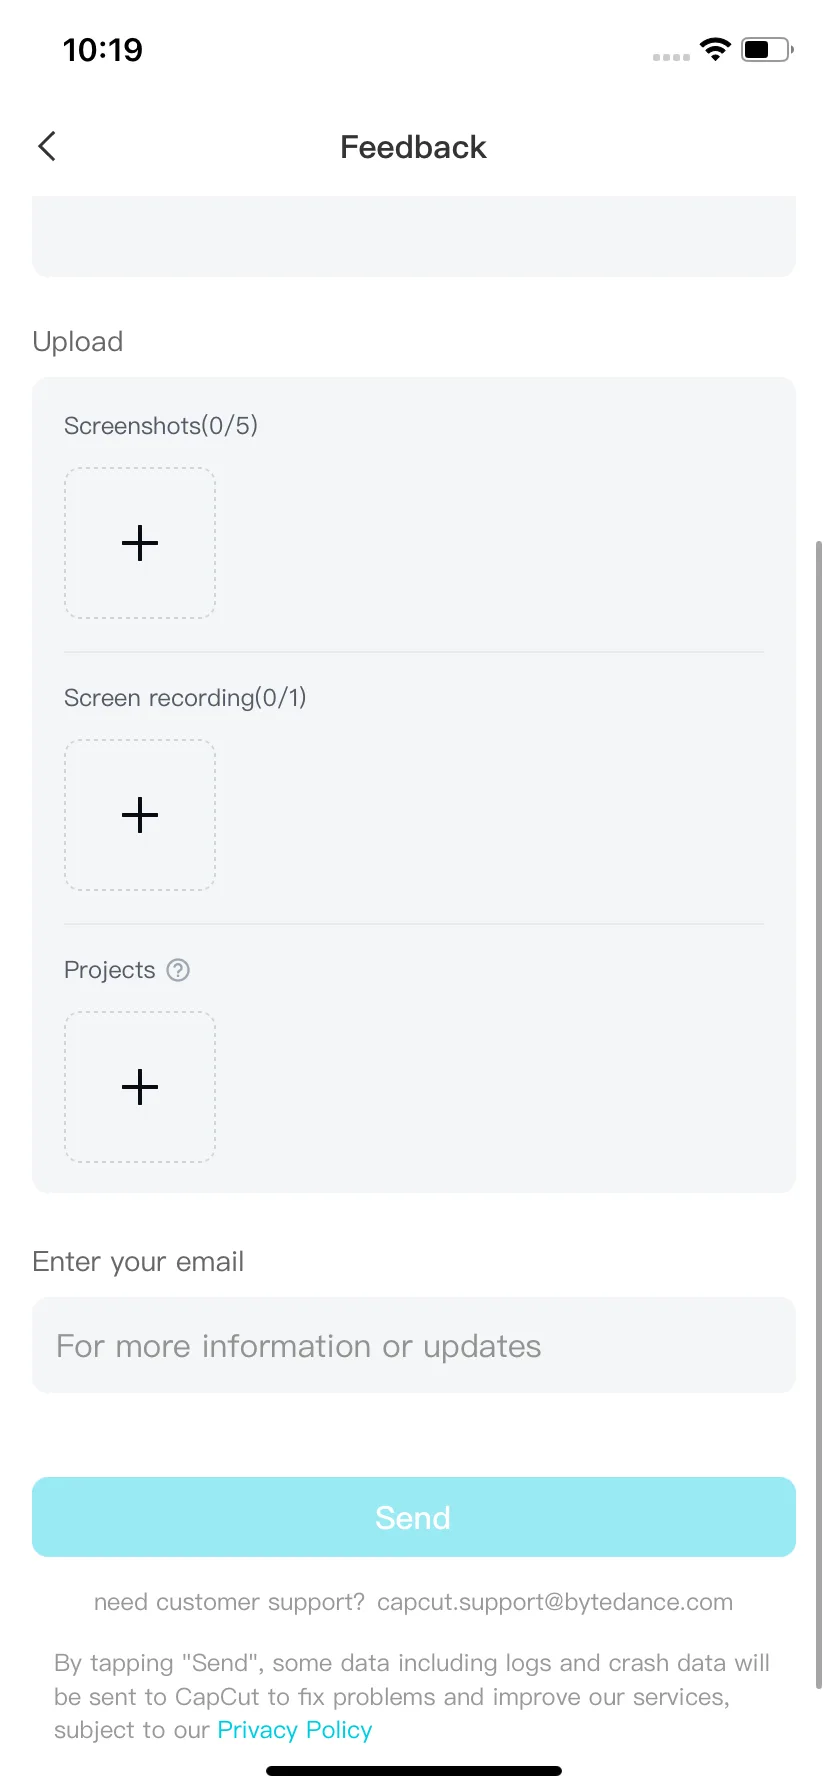Add a screen recording via plus box
Screen dimensions: 828x1792
coord(140,815)
